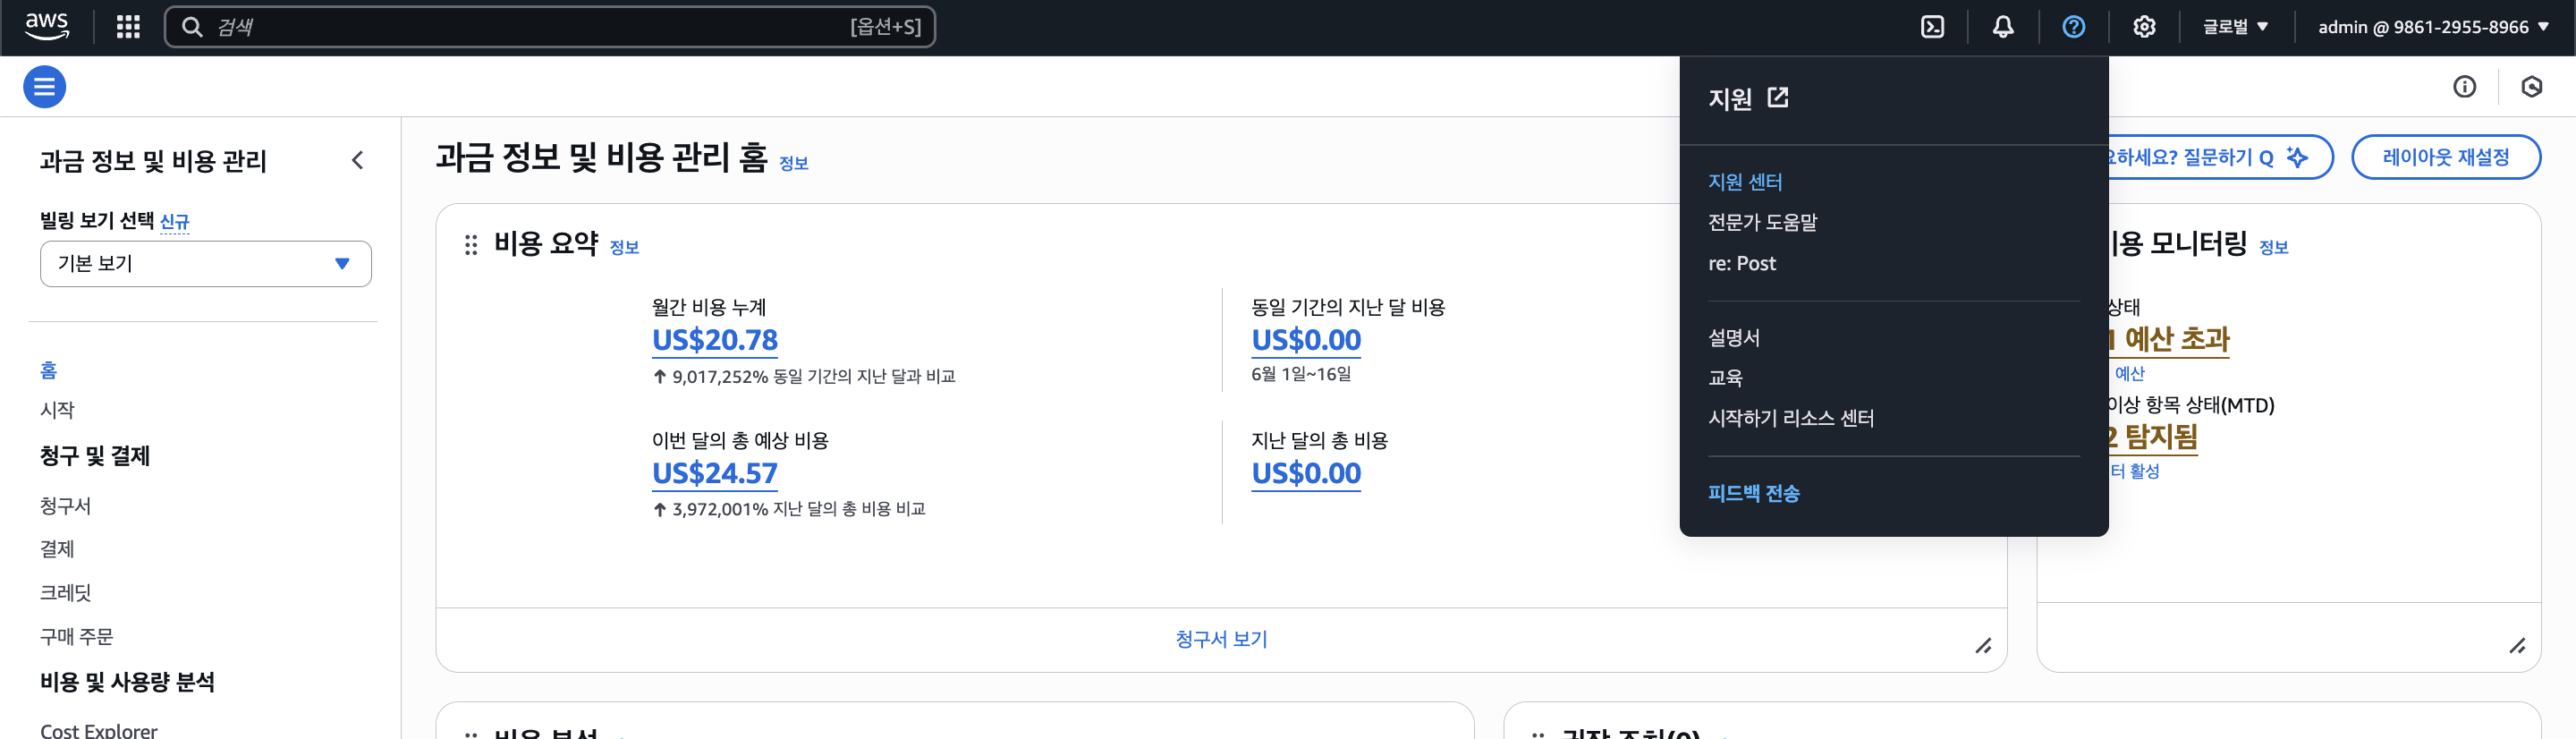The width and height of the screenshot is (2576, 739).
Task: Collapse the 과금 정보 및 비용 관리 sidebar
Action: click(x=357, y=160)
